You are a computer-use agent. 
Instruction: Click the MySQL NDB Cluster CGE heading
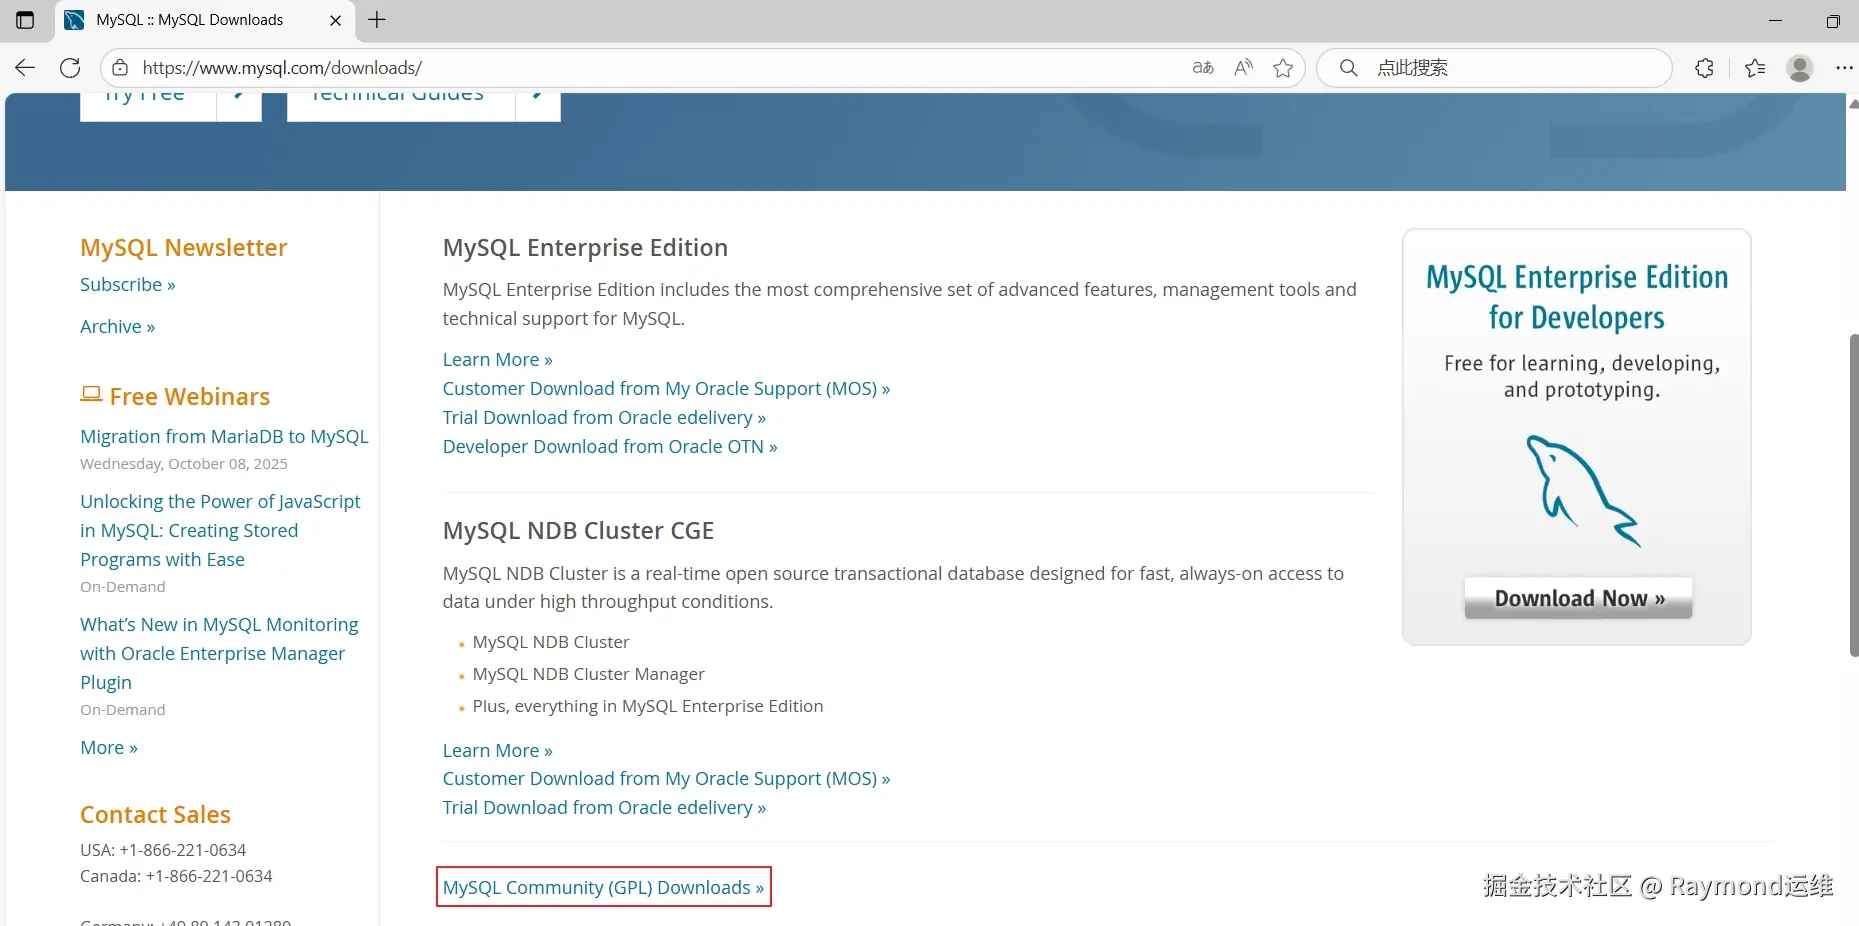[x=578, y=531]
